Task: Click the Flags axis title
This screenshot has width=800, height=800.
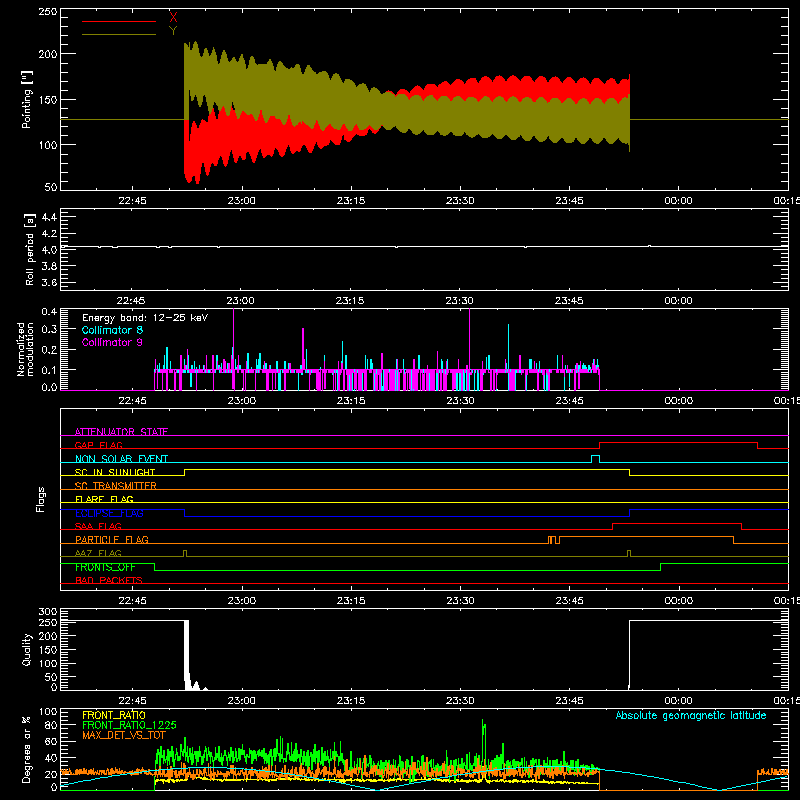Action: tap(41, 499)
